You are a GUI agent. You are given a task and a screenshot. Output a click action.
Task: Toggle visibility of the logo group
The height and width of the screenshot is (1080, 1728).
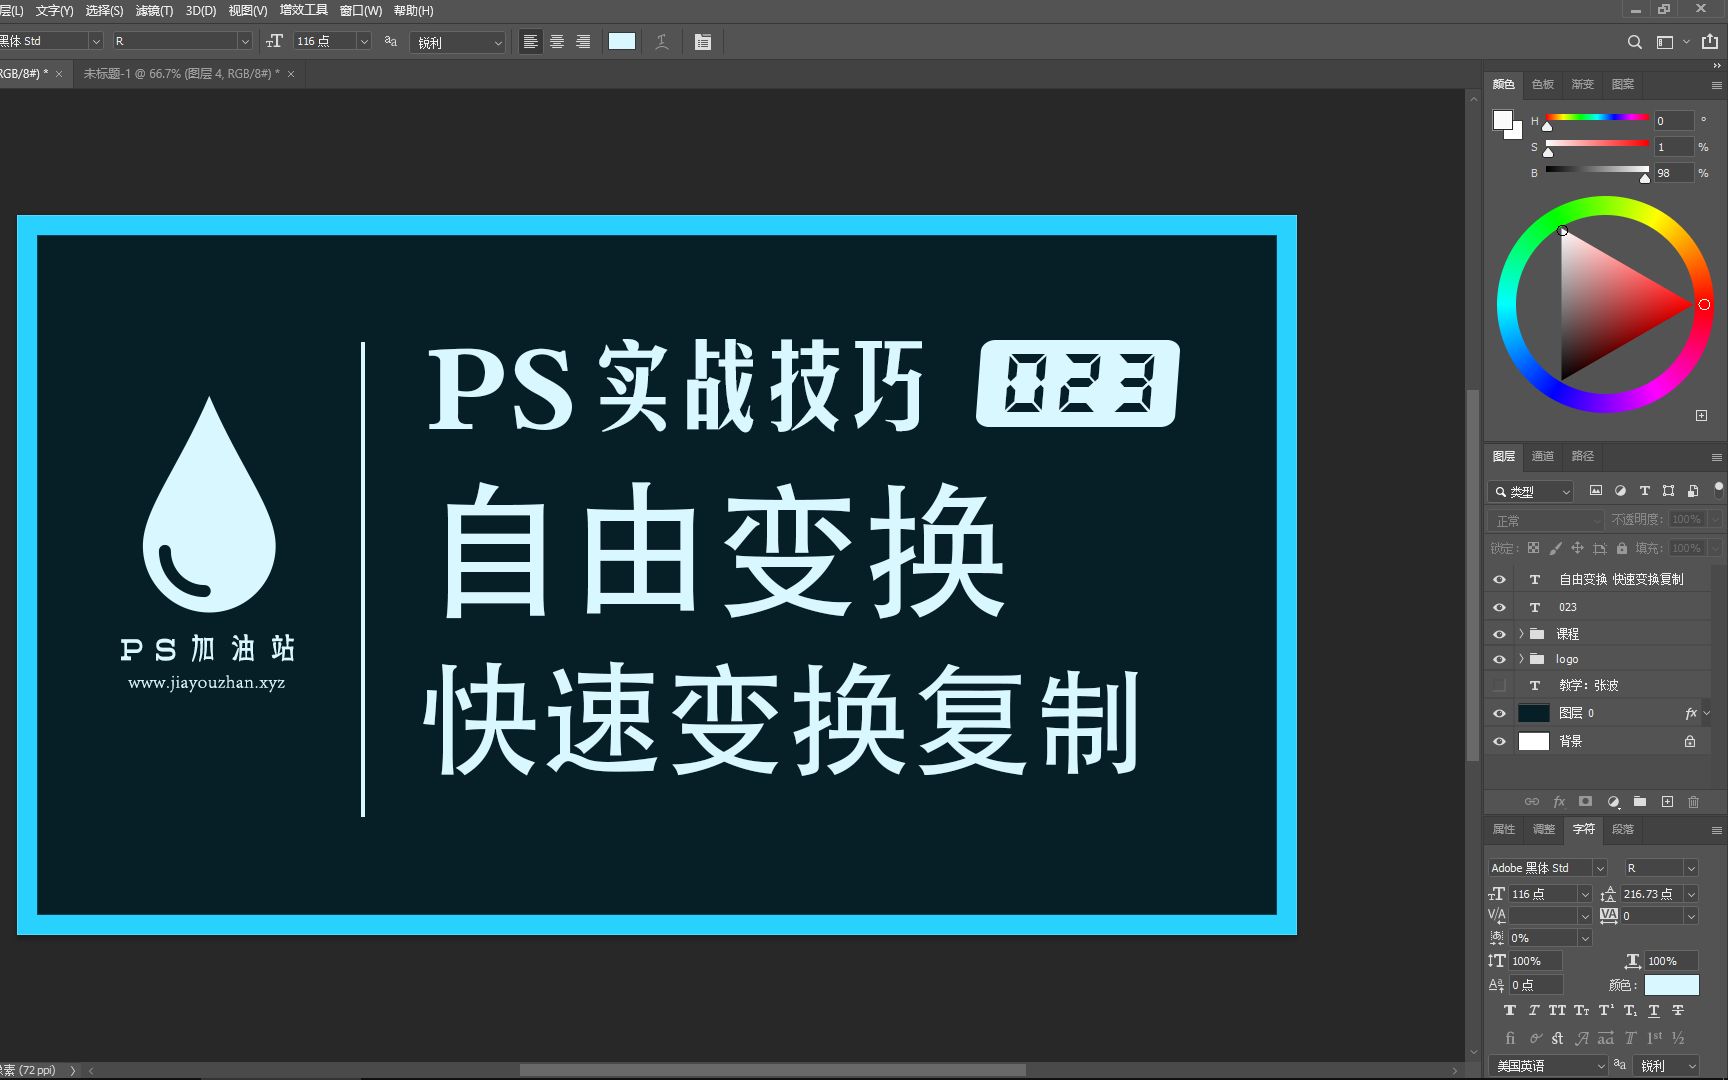point(1499,659)
